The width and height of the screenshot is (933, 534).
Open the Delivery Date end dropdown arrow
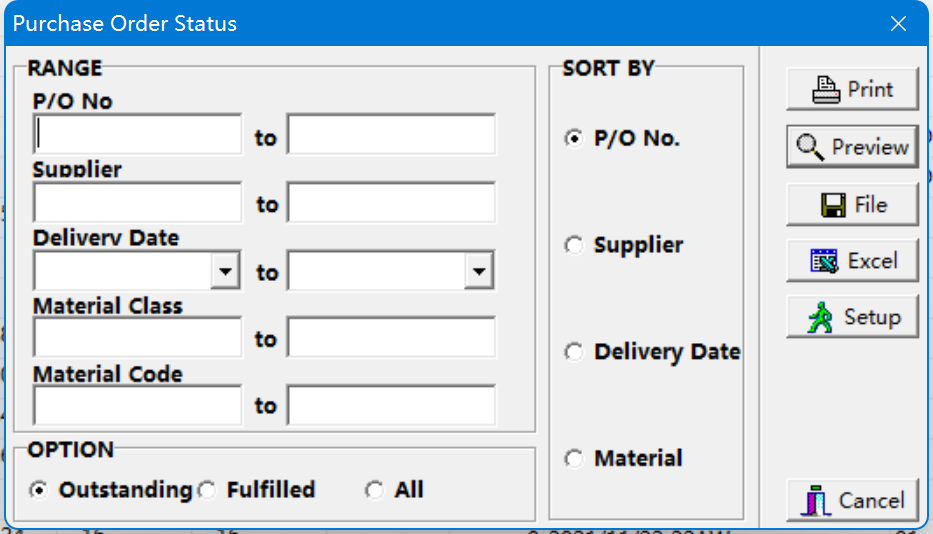[x=479, y=271]
